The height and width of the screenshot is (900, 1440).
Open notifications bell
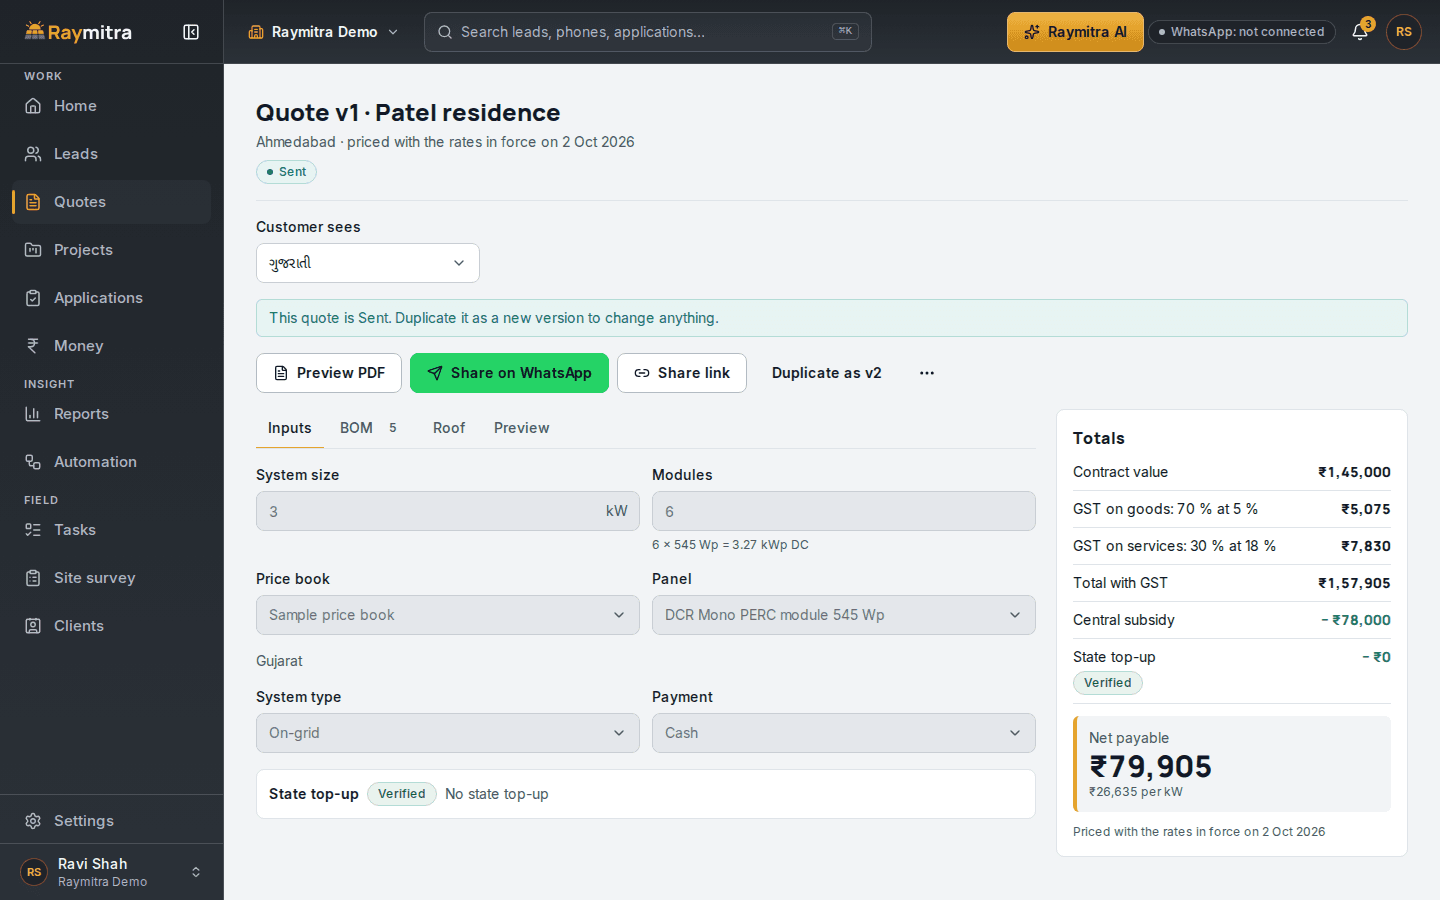tap(1360, 32)
